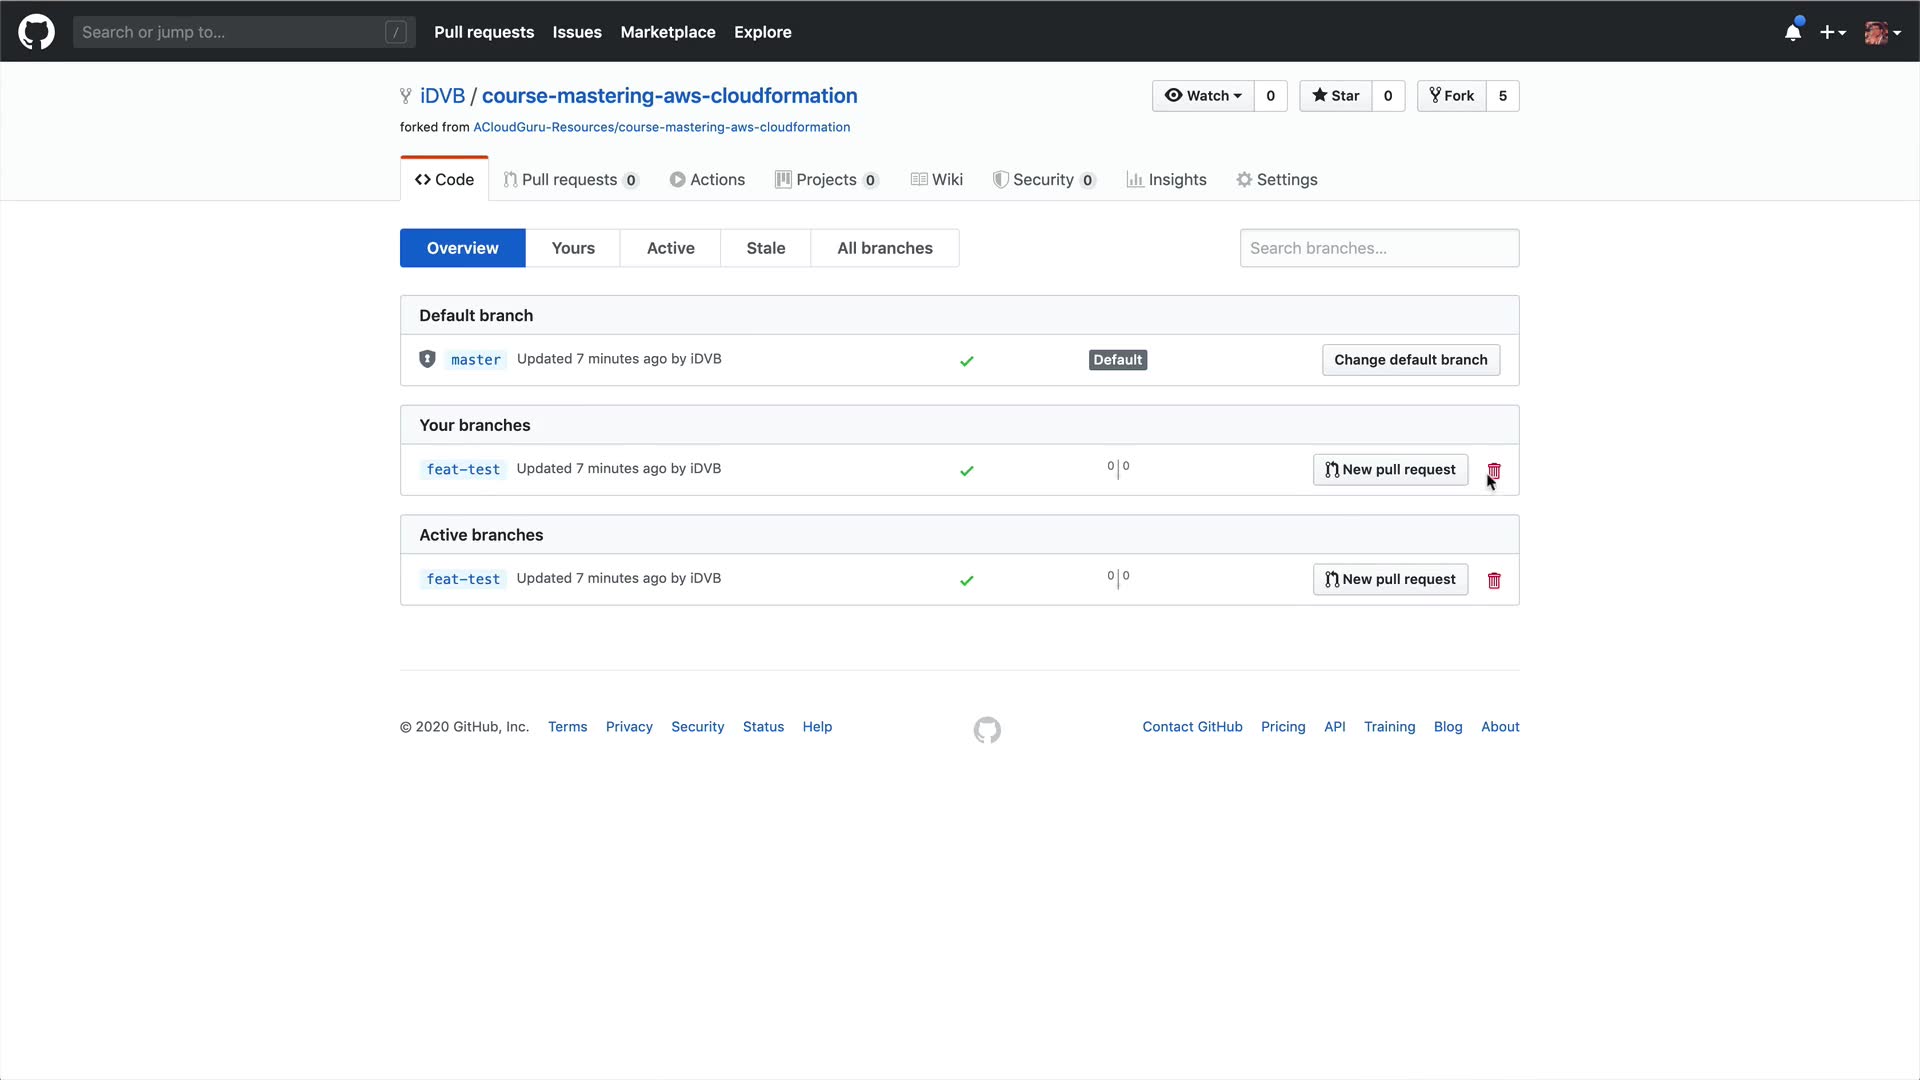This screenshot has width=1920, height=1080.
Task: Open the Insights repository tab
Action: [1166, 180]
